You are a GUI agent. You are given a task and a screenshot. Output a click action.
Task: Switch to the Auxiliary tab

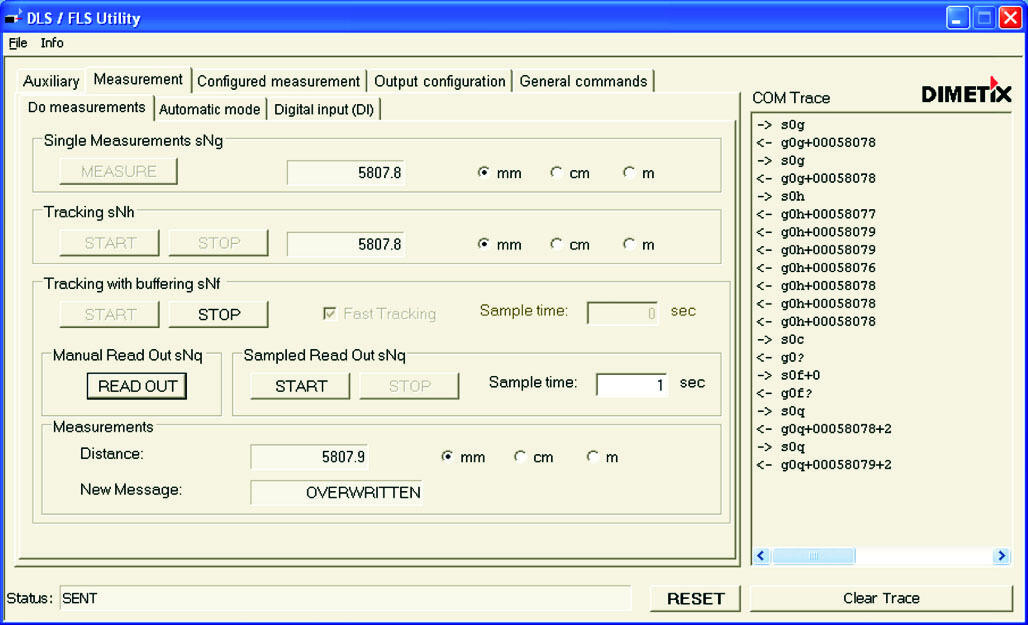coord(51,81)
